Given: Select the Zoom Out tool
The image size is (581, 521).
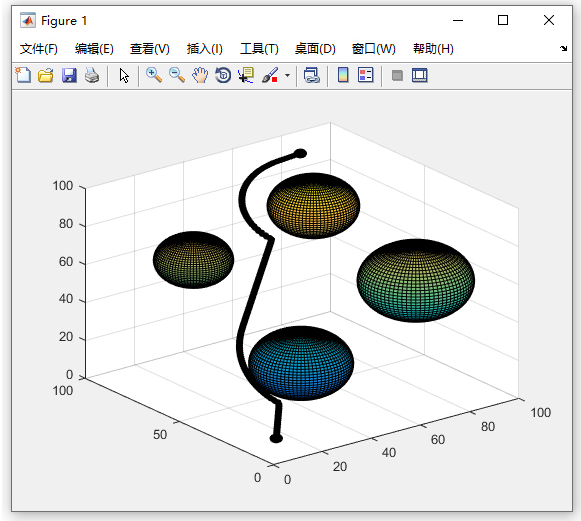Looking at the screenshot, I should (177, 75).
